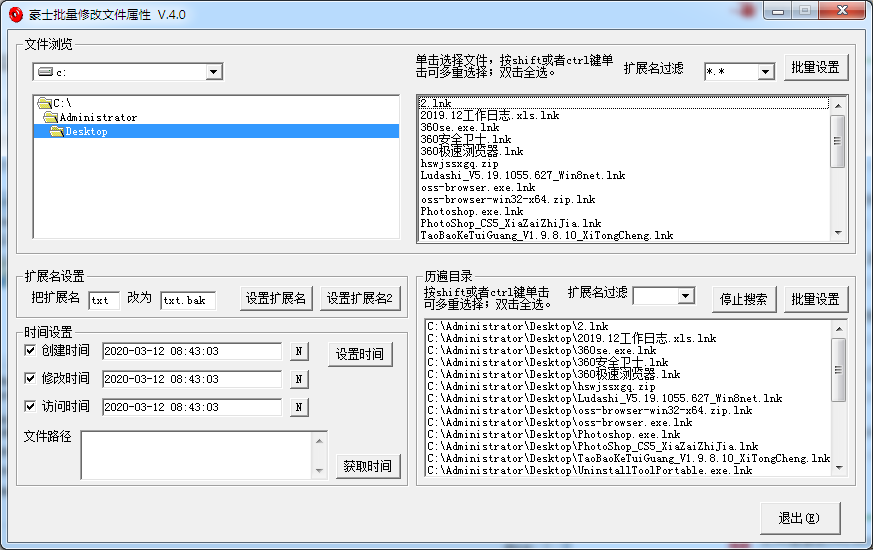Select PhotoShop_CS5_XiaZaiZhiJia.lnk in file list
The width and height of the screenshot is (873, 550).
[x=624, y=223]
